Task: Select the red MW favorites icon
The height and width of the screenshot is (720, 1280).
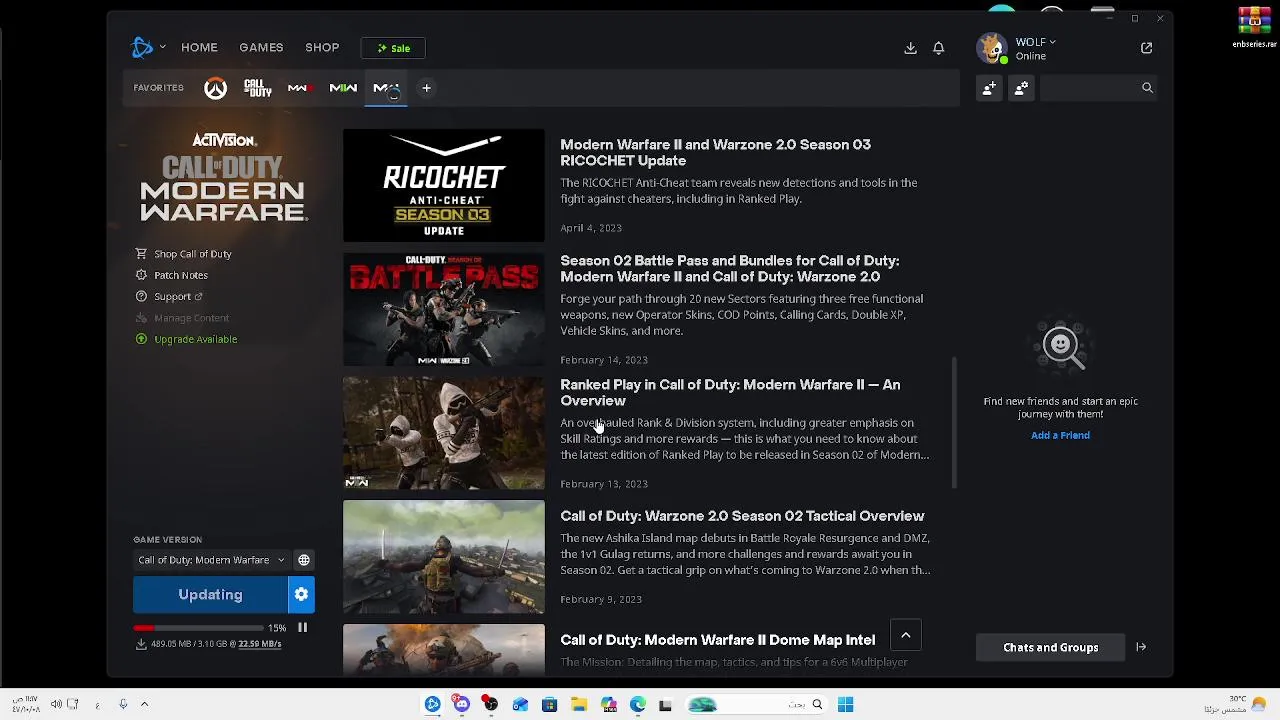Action: click(300, 88)
